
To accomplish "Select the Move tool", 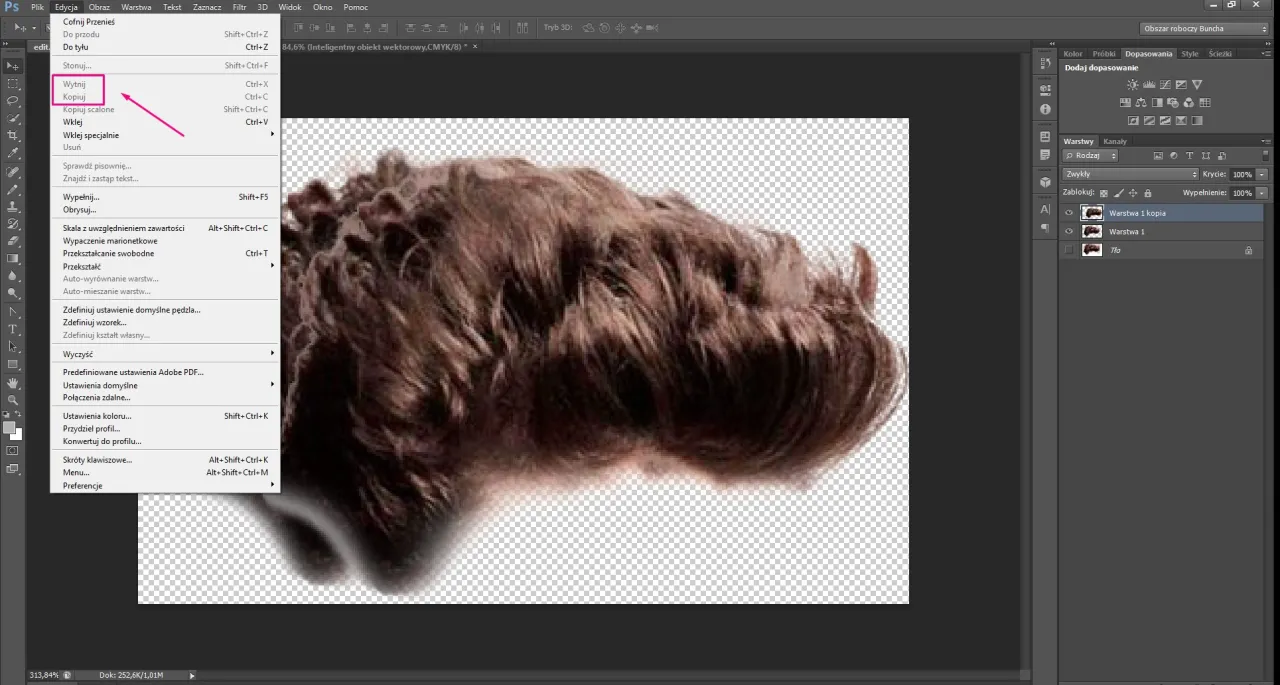I will click(13, 65).
